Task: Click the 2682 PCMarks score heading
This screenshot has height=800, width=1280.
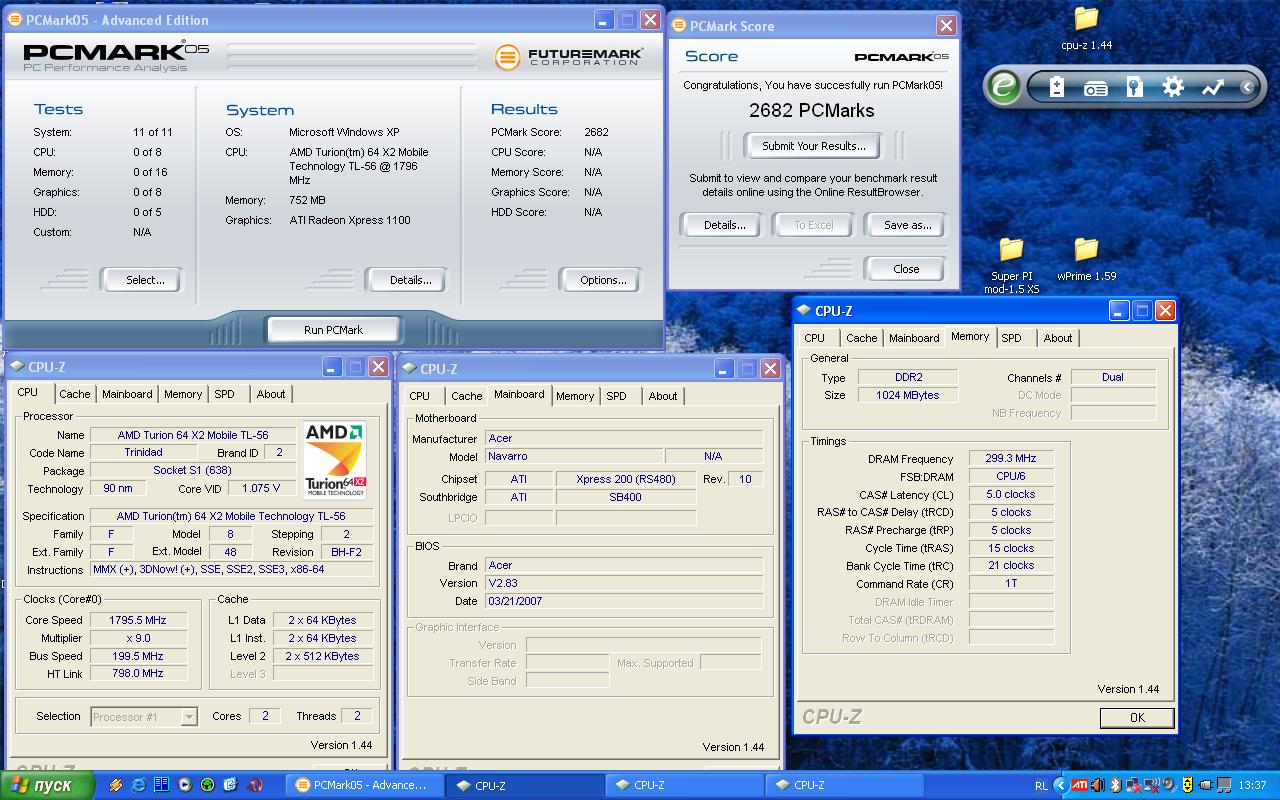Action: 812,111
